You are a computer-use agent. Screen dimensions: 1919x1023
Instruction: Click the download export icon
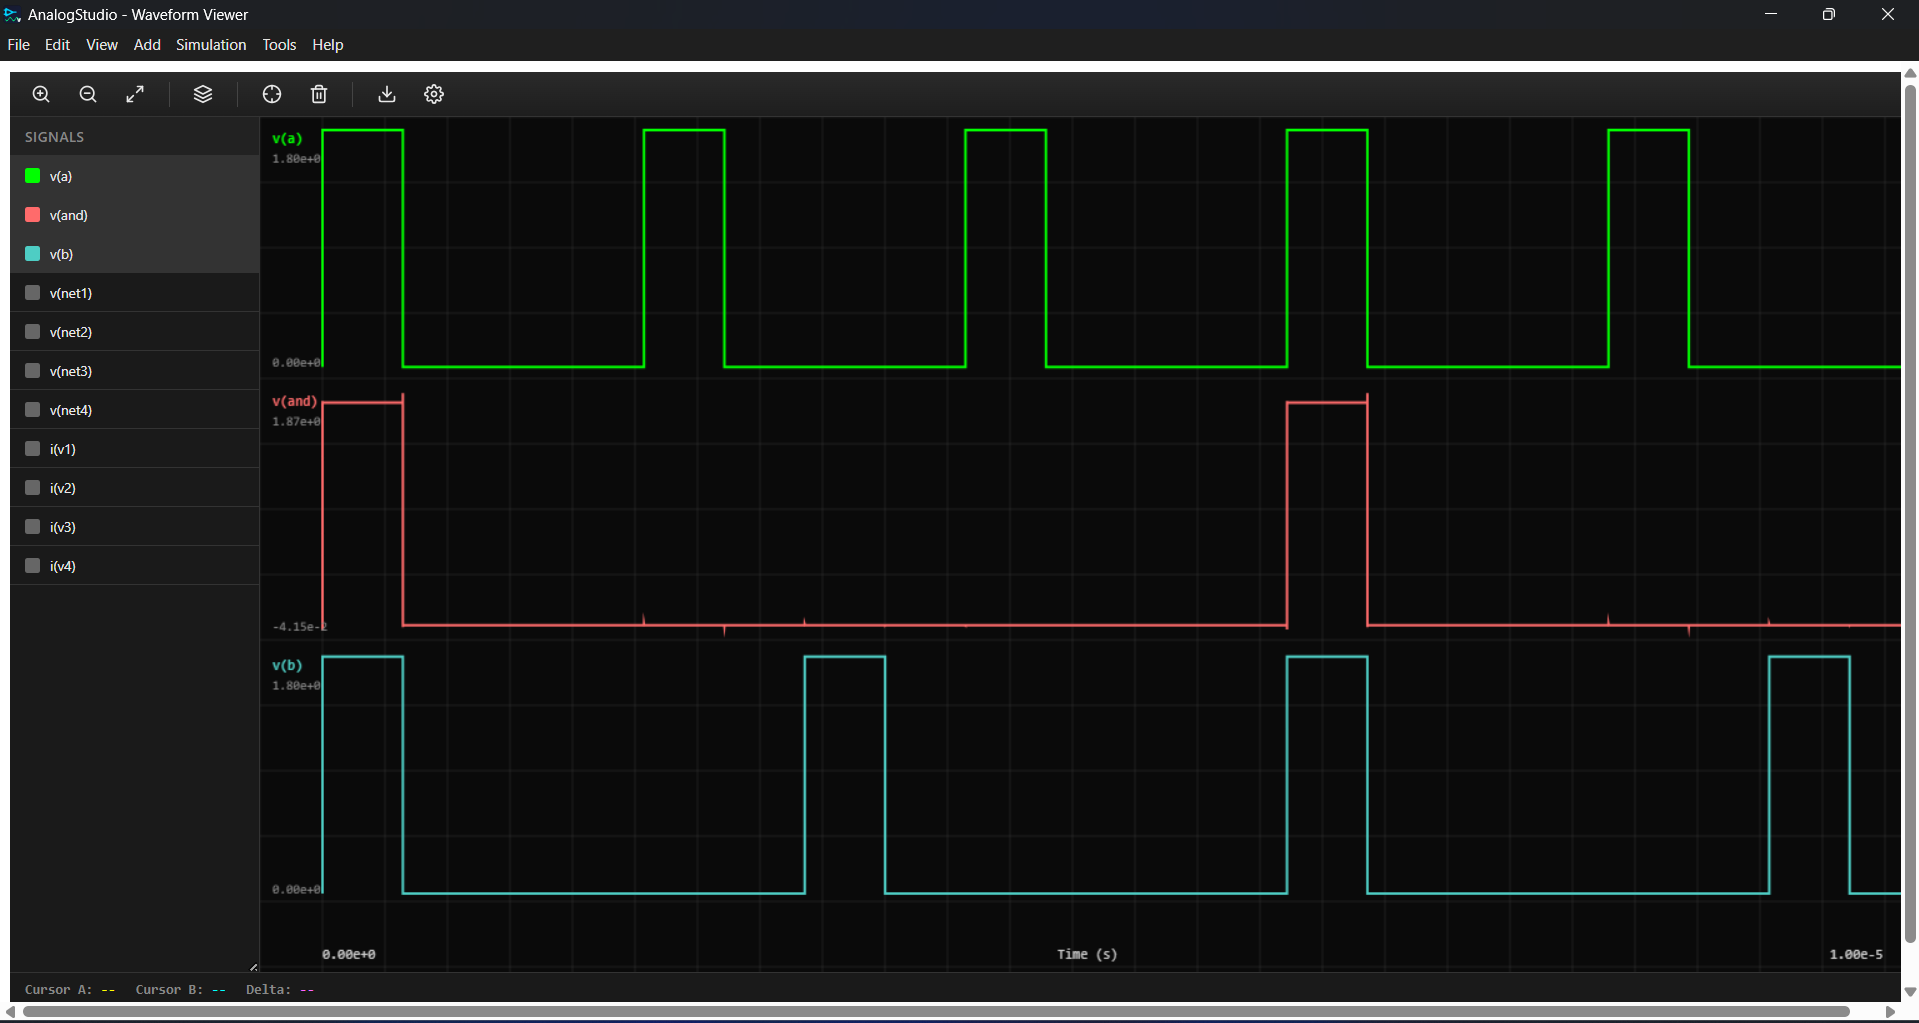tap(387, 94)
